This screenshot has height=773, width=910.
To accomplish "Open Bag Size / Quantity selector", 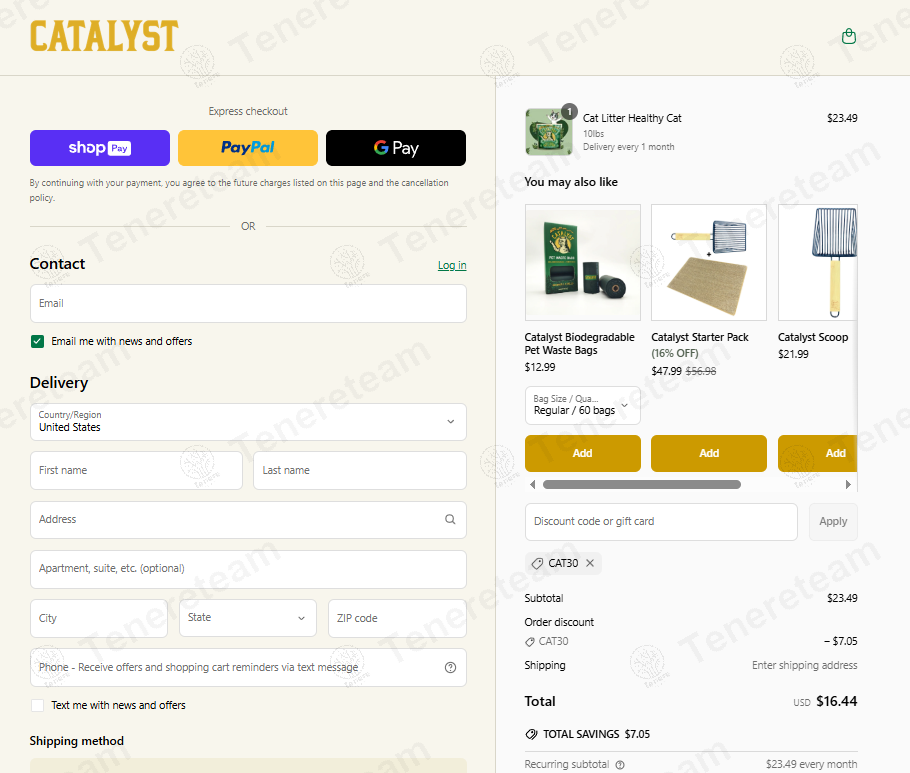I will [582, 405].
